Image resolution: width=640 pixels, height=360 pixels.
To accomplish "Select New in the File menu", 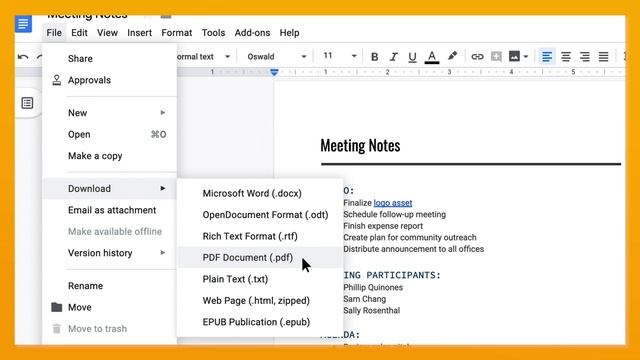I will [109, 113].
